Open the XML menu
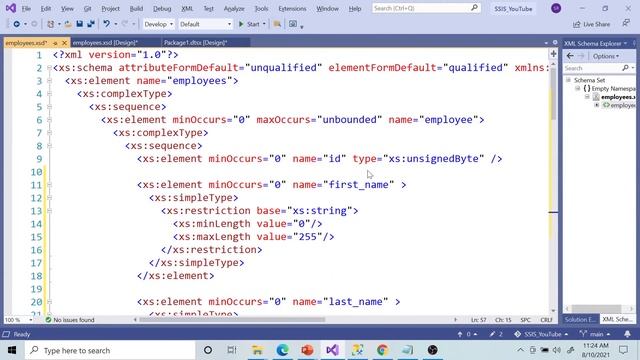Viewport: 640px width, 360px height. coord(187,9)
